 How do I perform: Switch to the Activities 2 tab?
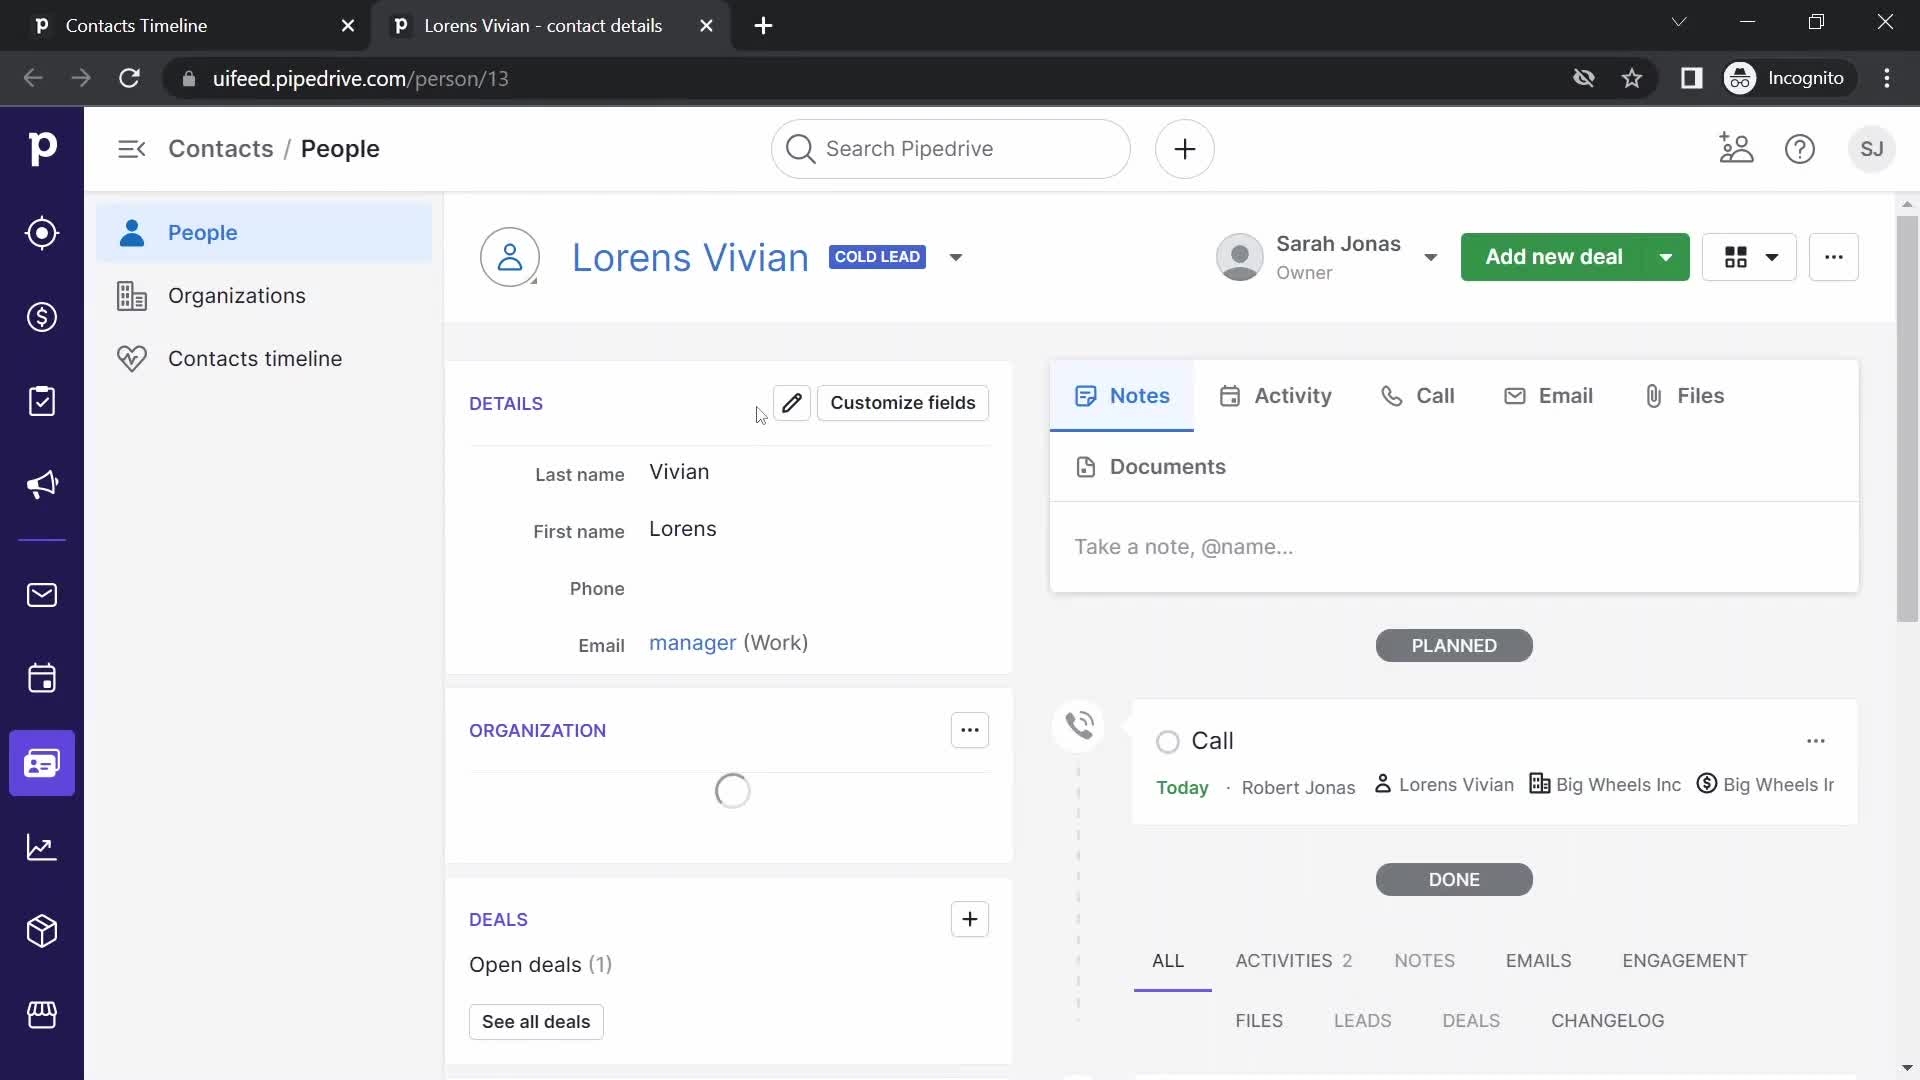tap(1292, 961)
